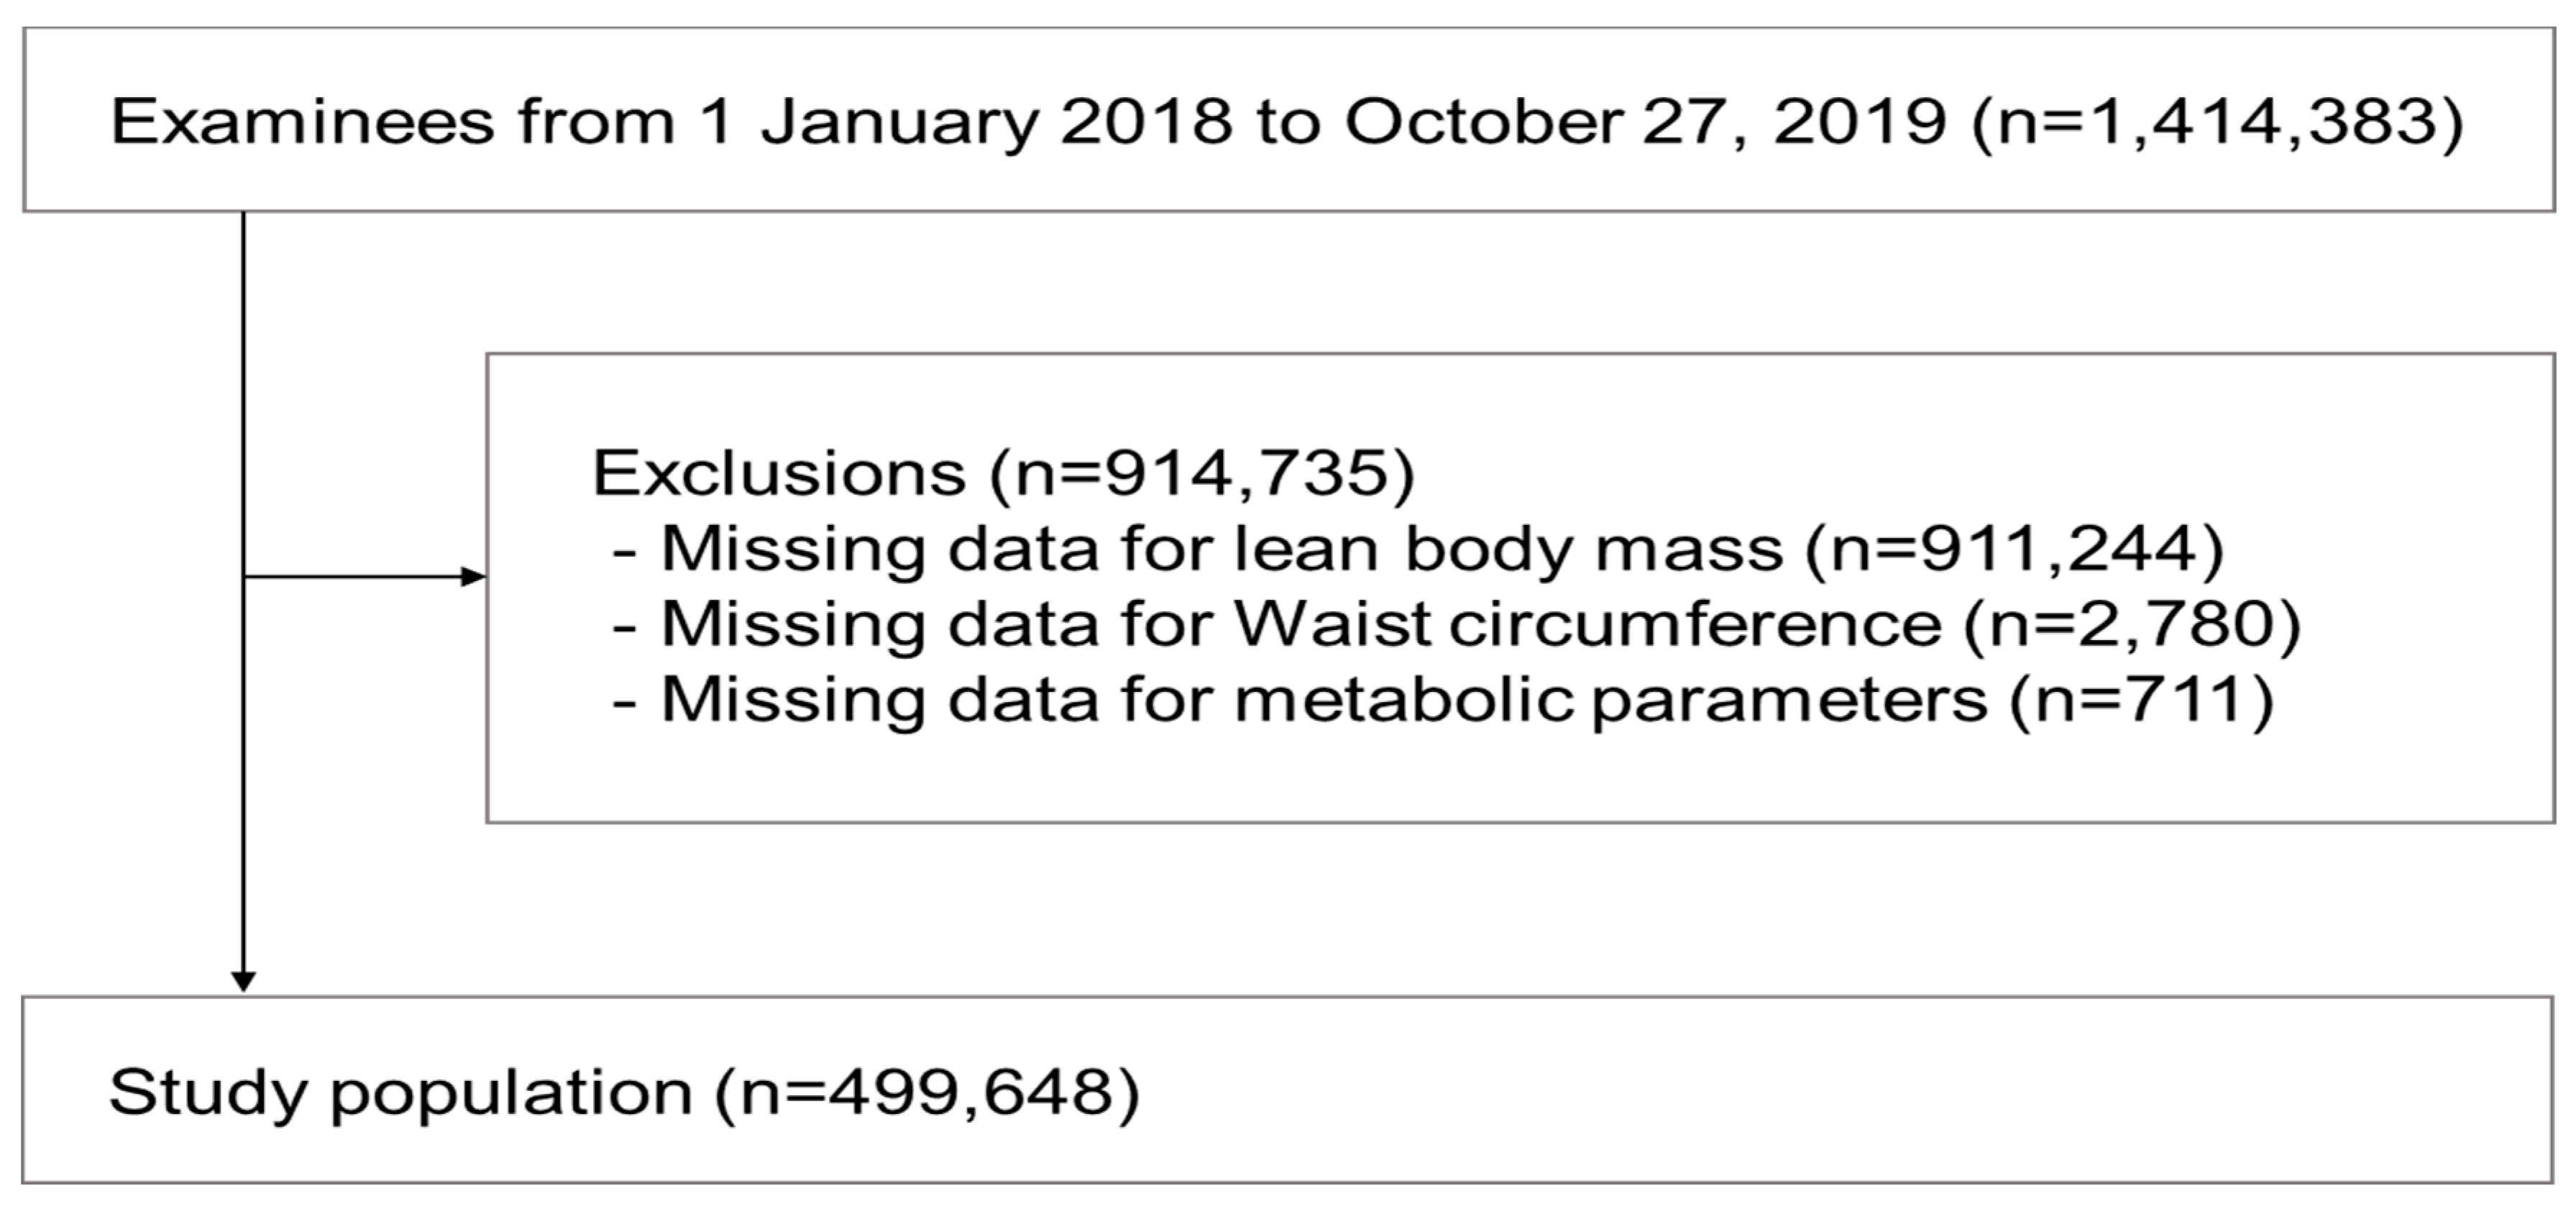
Task: Select the word "Examinees" in top box
Action: coord(302,122)
